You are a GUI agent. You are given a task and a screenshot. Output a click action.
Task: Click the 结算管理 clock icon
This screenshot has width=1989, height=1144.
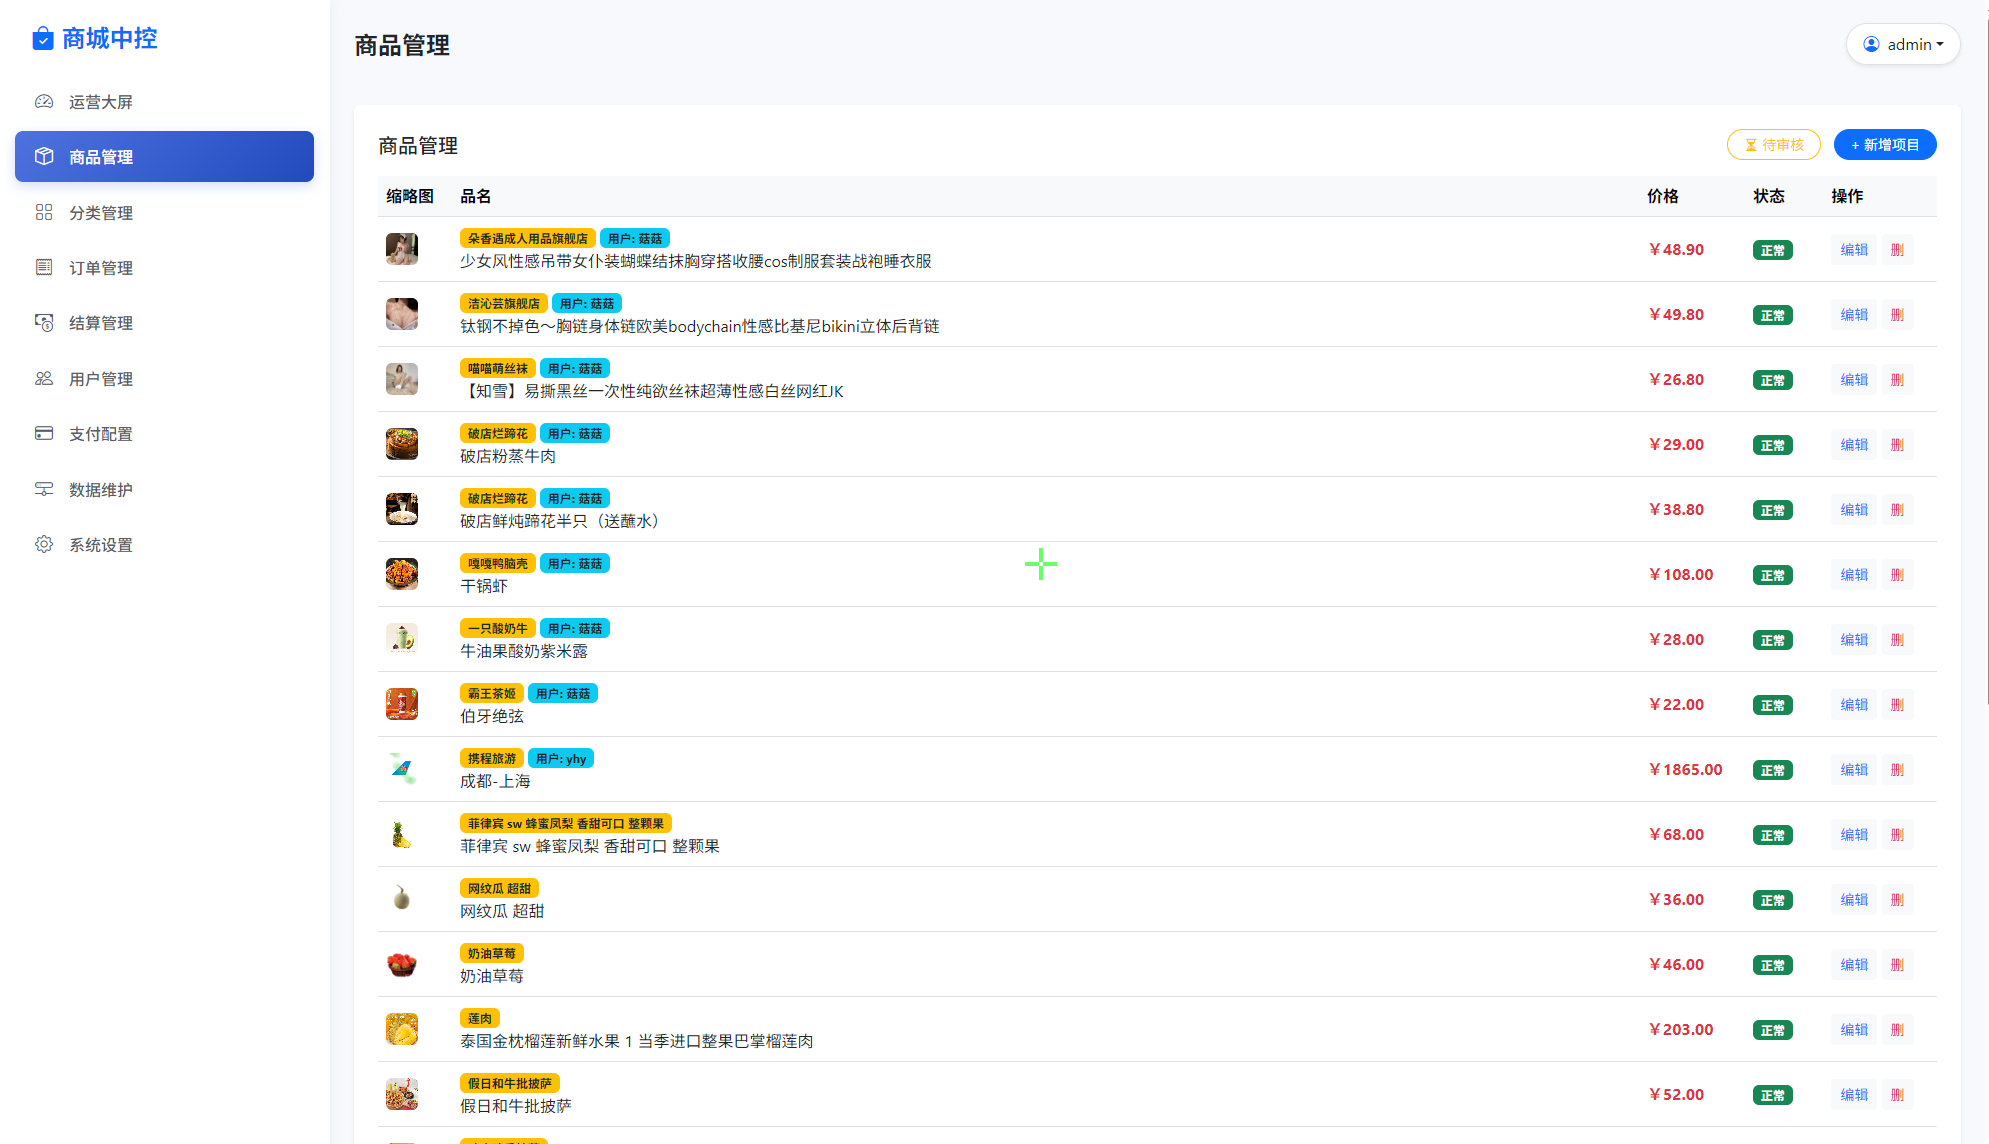point(43,322)
